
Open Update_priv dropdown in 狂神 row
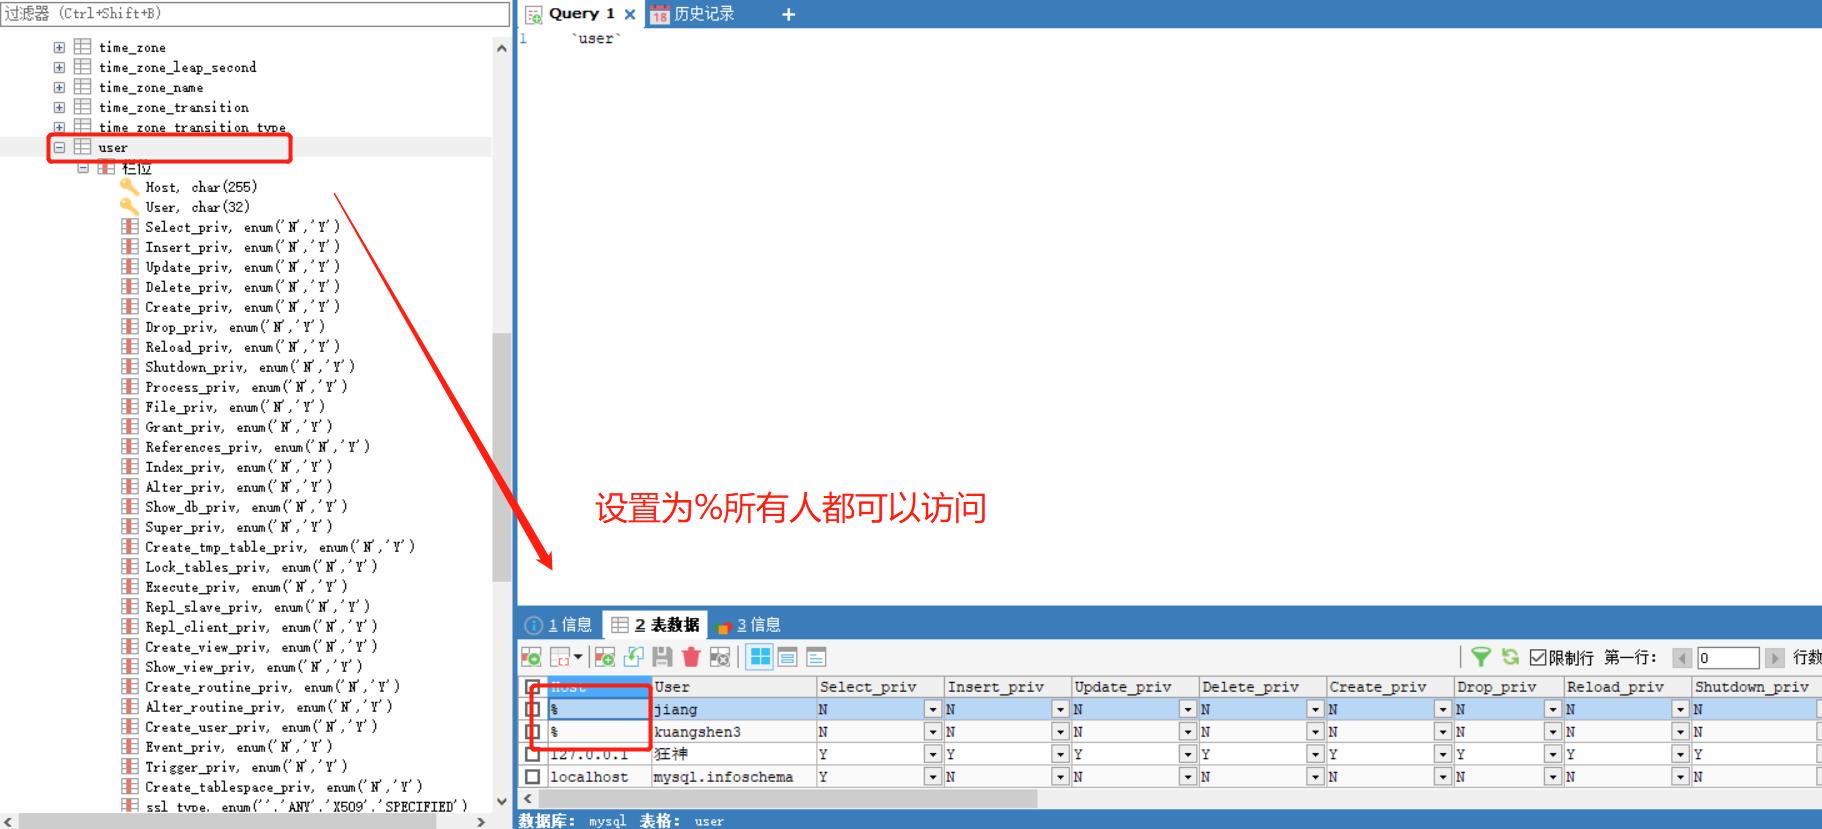click(1188, 754)
